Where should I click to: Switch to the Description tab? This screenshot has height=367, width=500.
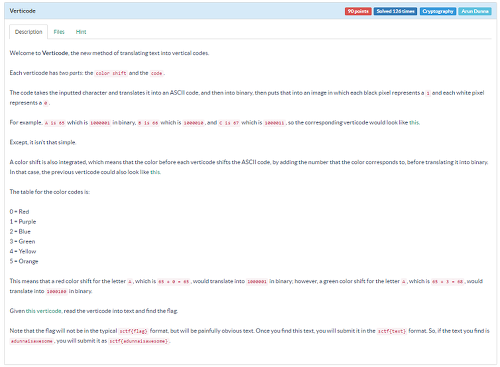pos(29,32)
